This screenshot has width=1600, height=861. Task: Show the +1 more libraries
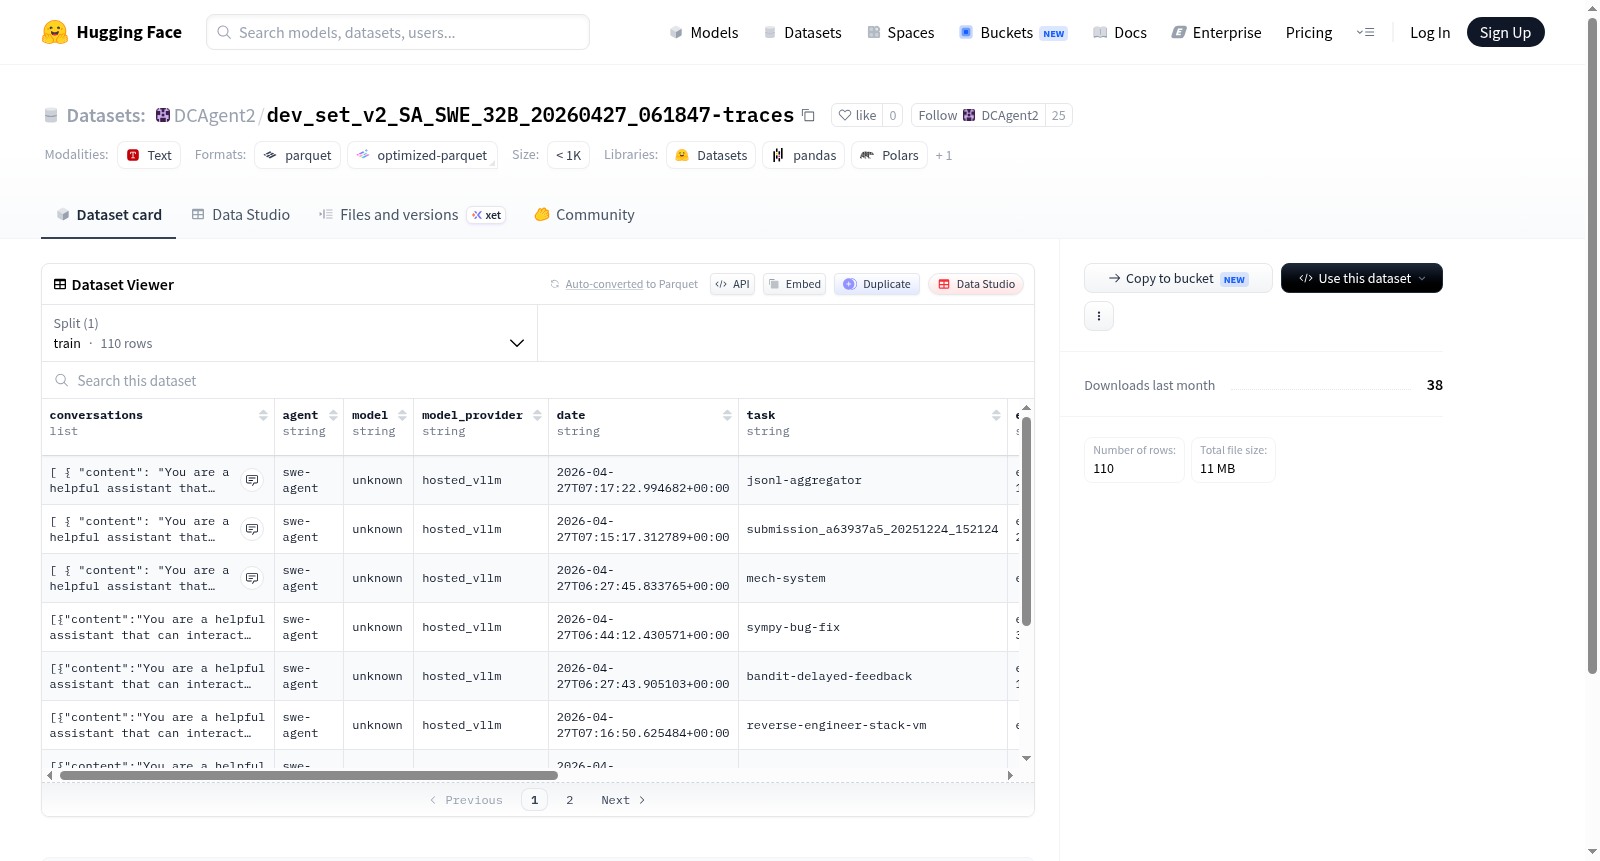(944, 156)
